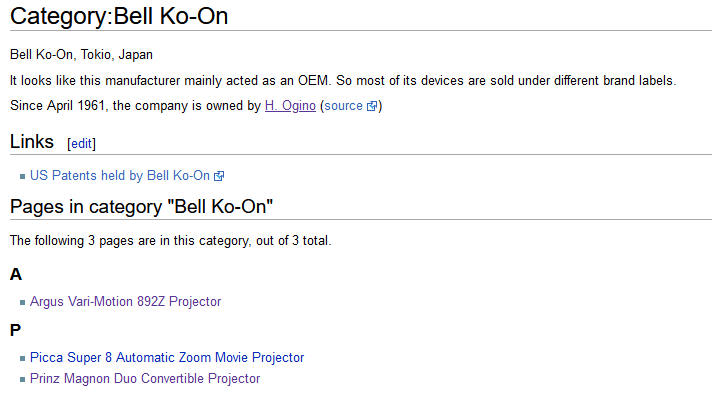Click the Bell Ko-On, Tokio, Japan text
The image size is (712, 394).
coord(81,55)
